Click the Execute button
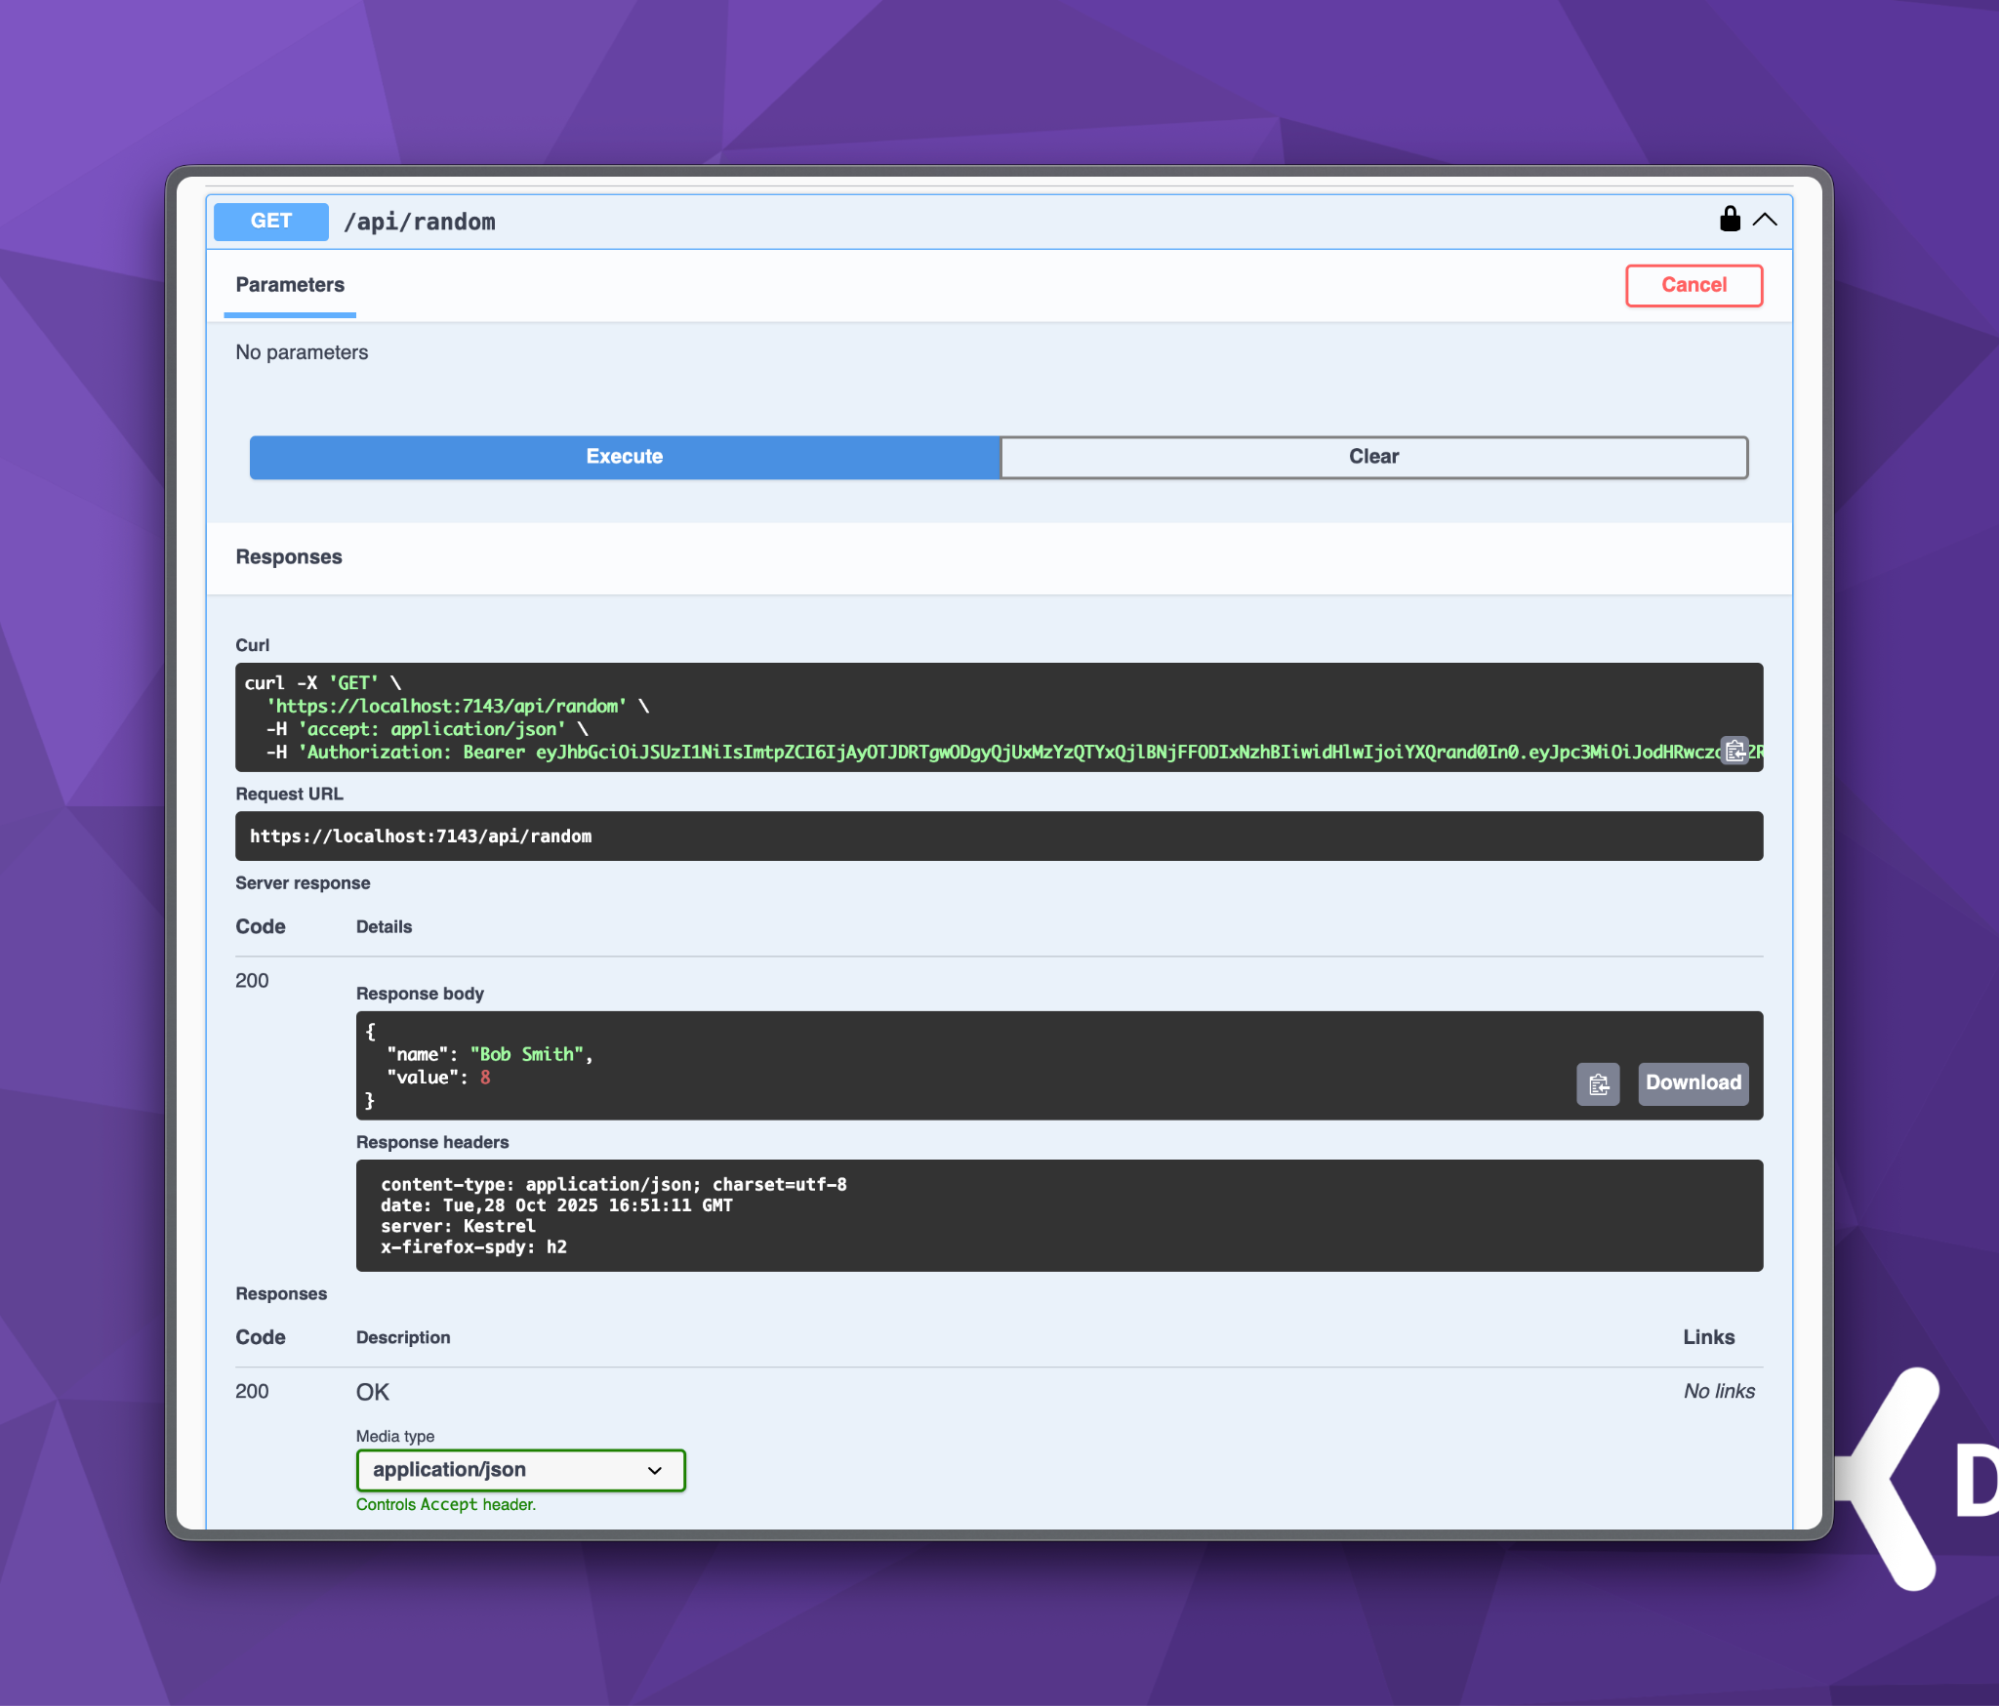 (x=623, y=456)
